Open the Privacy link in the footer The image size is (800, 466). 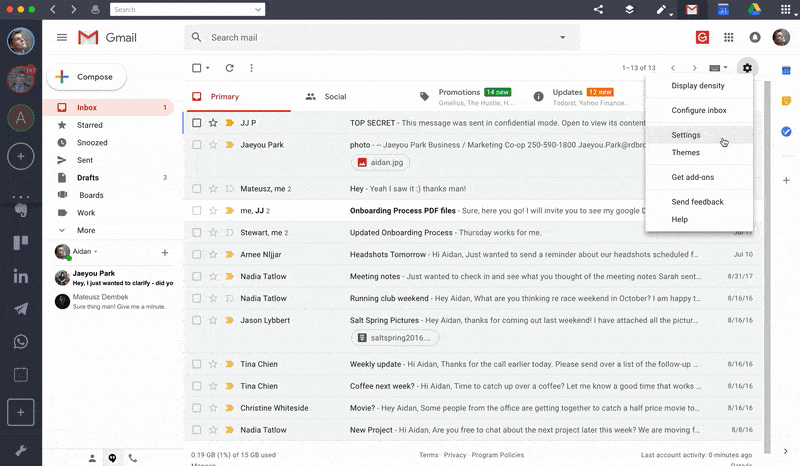(x=455, y=455)
